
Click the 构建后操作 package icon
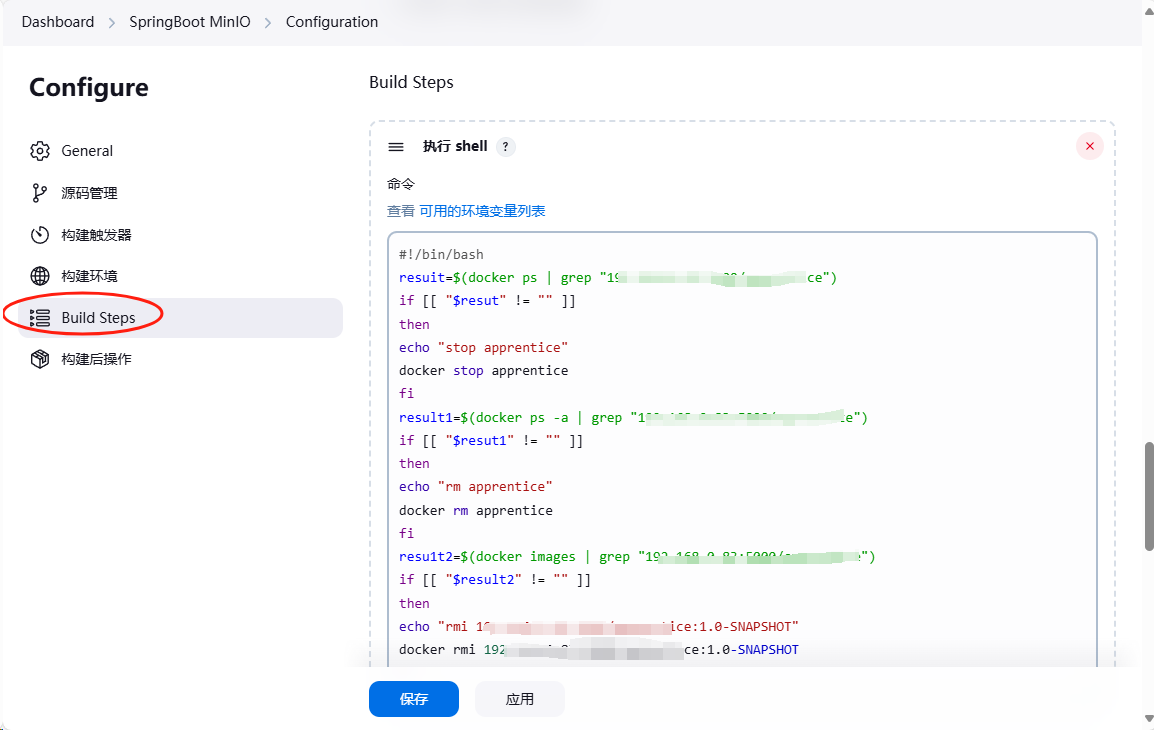tap(40, 359)
